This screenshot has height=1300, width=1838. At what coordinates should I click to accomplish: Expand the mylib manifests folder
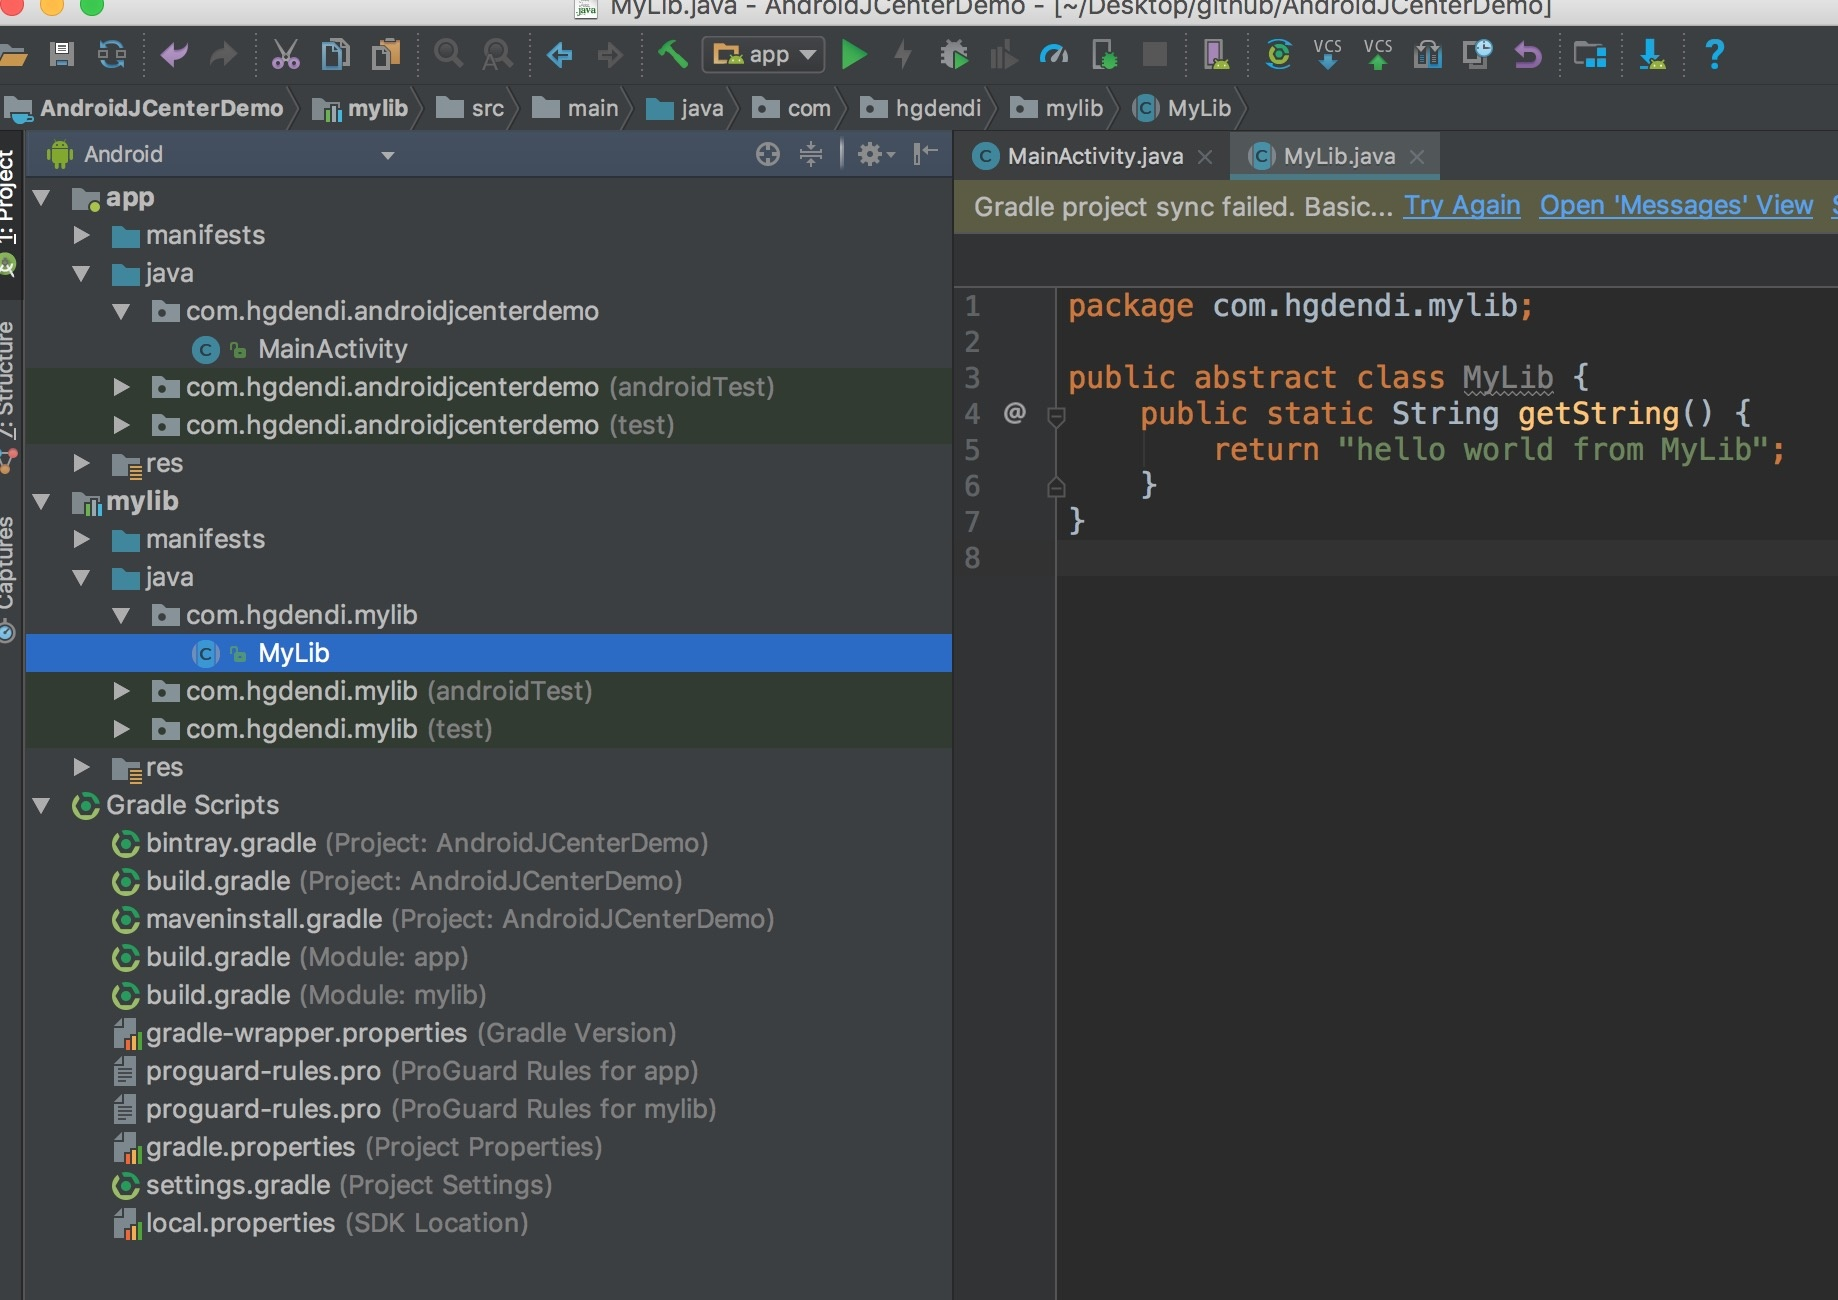click(82, 540)
